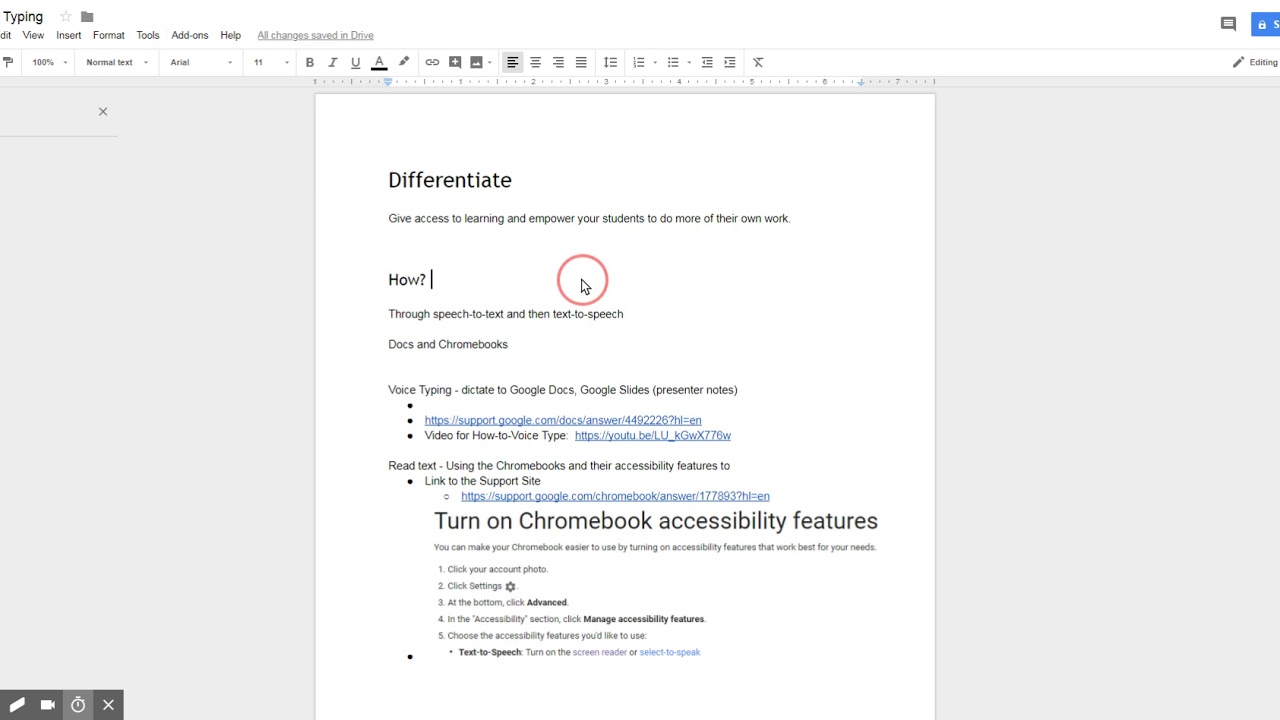
Task: Open chromebook answer 177893 support link
Action: pos(615,496)
